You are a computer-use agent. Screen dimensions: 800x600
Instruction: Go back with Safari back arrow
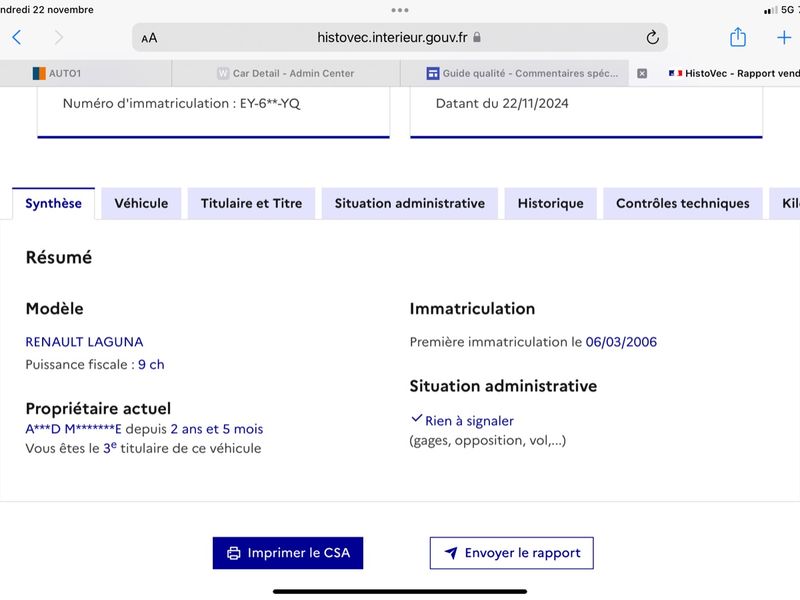click(x=17, y=37)
